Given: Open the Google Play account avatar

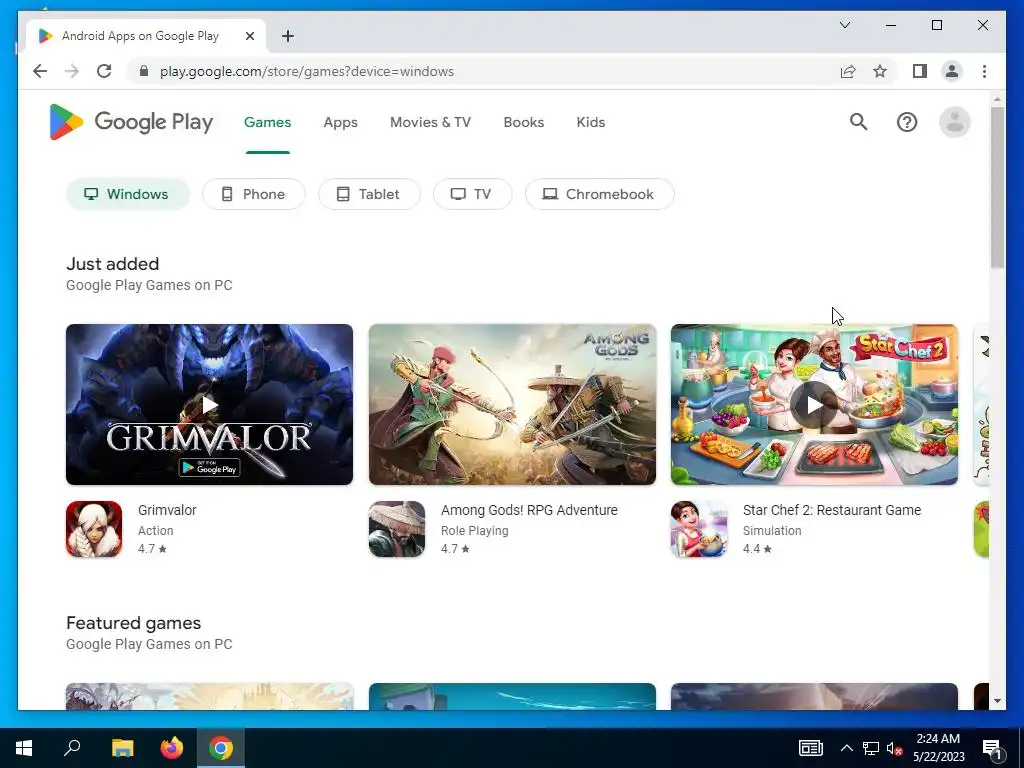Looking at the screenshot, I should (x=954, y=122).
